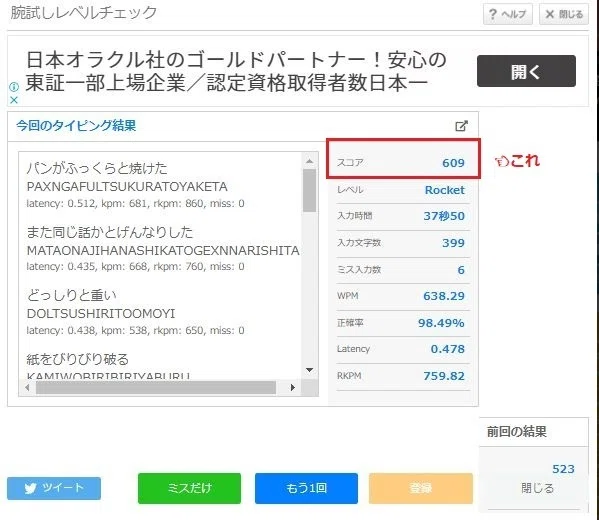Click the スコア label
The image size is (599, 520).
(x=350, y=163)
